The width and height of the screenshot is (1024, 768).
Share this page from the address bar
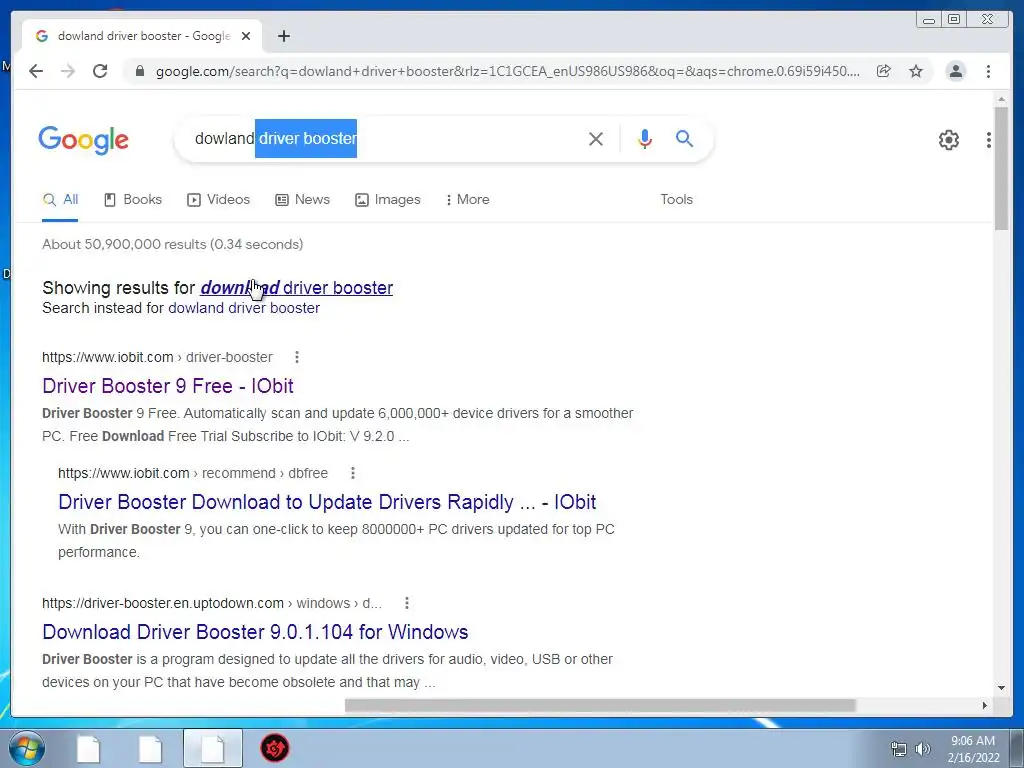(x=884, y=71)
